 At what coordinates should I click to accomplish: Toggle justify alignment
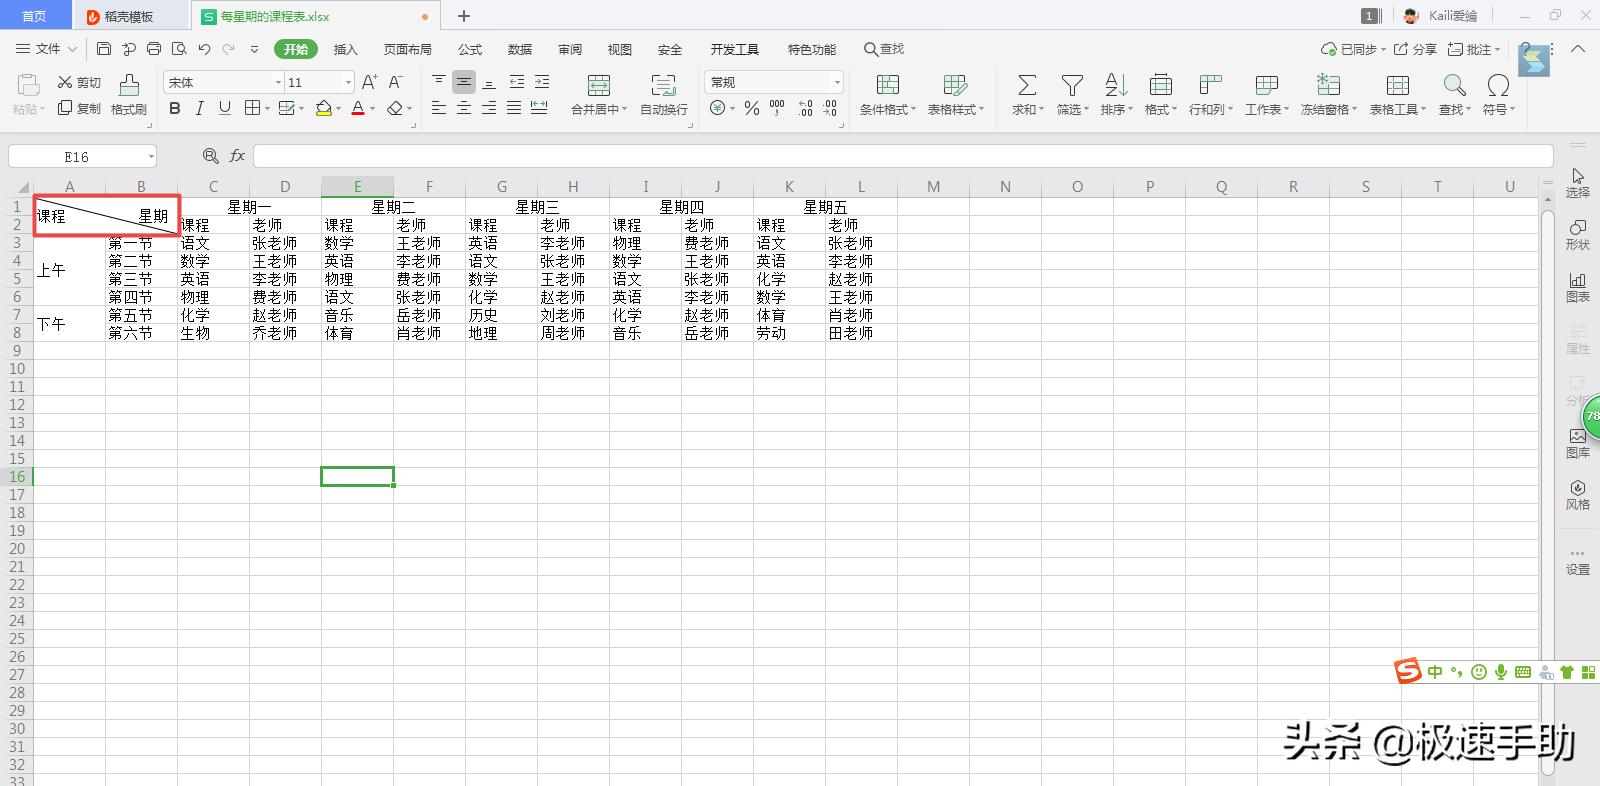point(514,108)
